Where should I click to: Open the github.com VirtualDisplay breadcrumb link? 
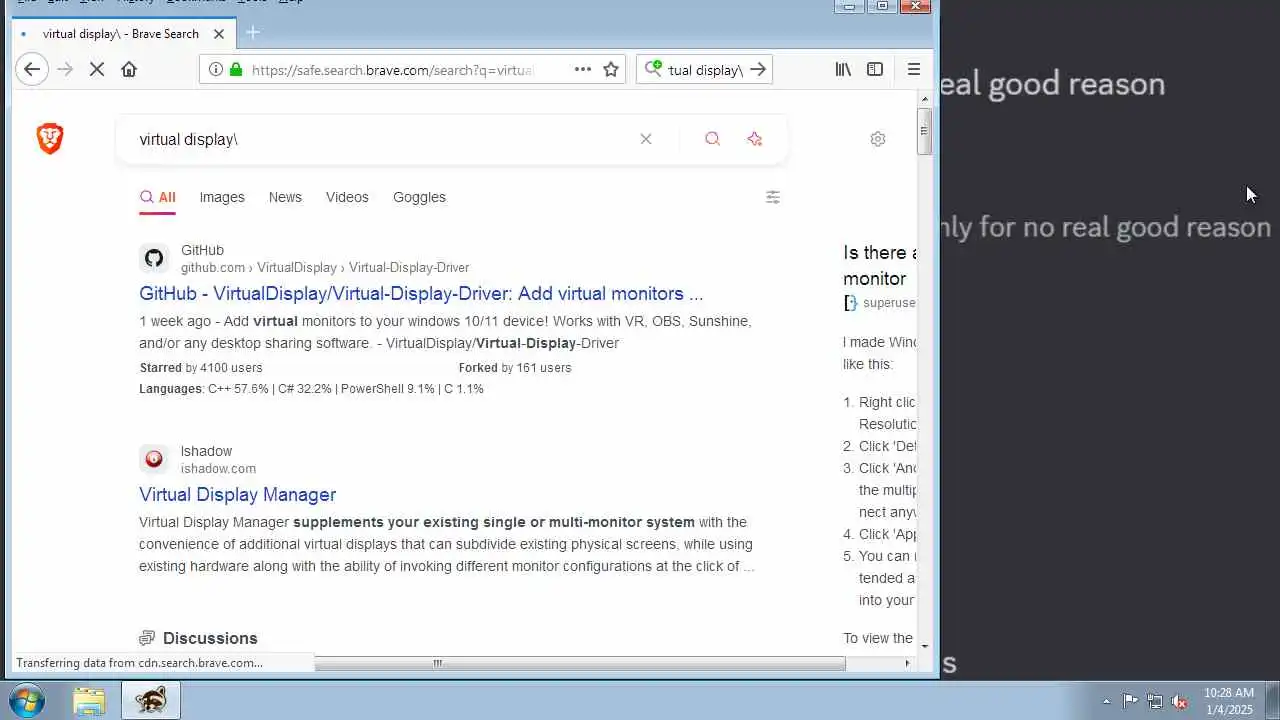coord(325,268)
